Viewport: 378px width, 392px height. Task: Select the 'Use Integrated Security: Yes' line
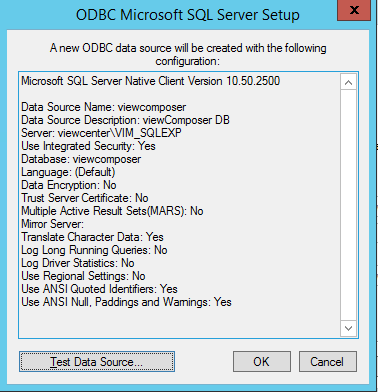tap(88, 146)
